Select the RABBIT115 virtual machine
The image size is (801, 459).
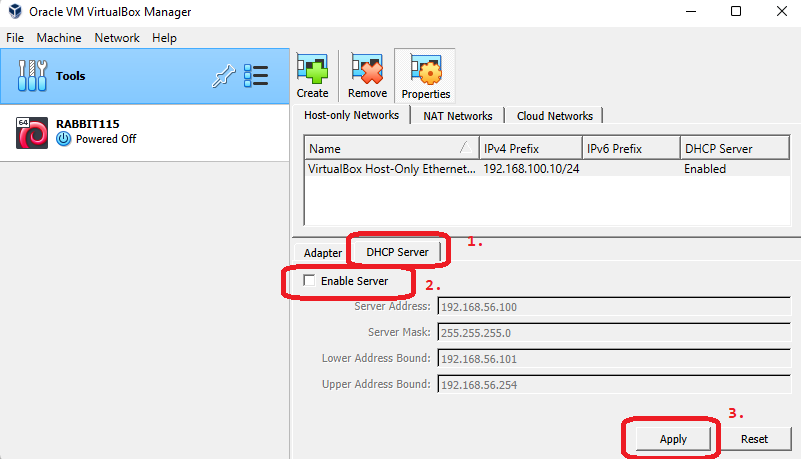point(145,133)
